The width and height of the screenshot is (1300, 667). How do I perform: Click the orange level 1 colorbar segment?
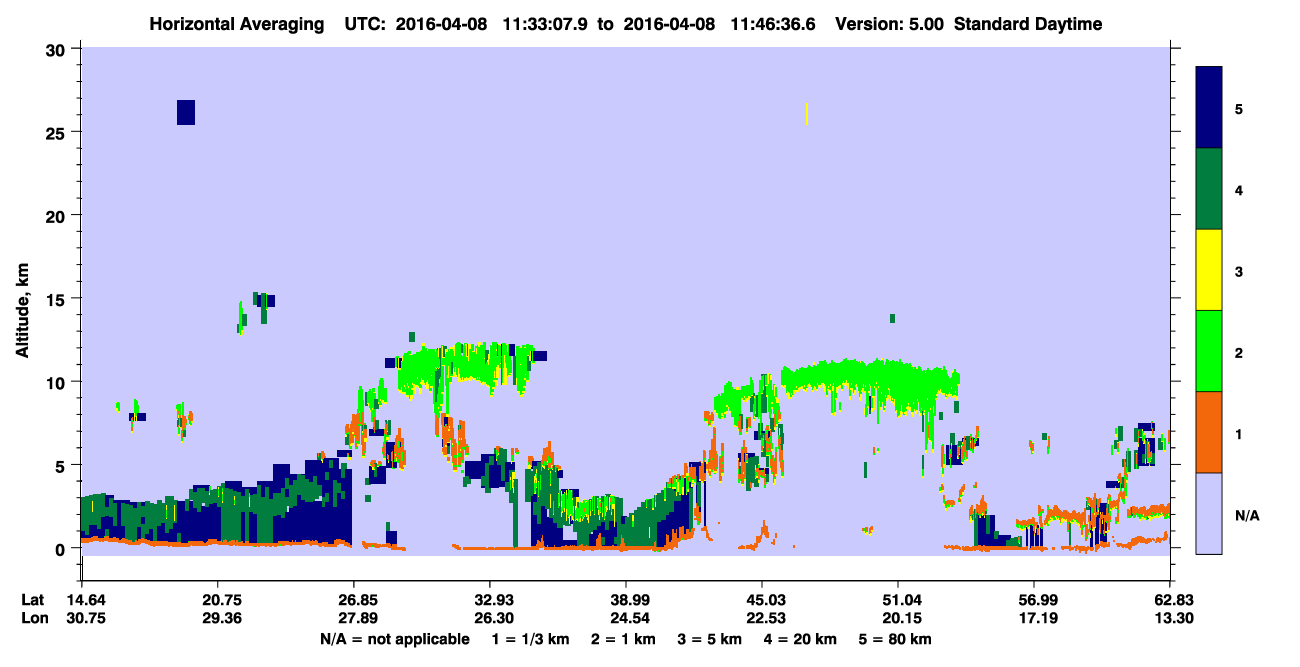pos(1209,432)
